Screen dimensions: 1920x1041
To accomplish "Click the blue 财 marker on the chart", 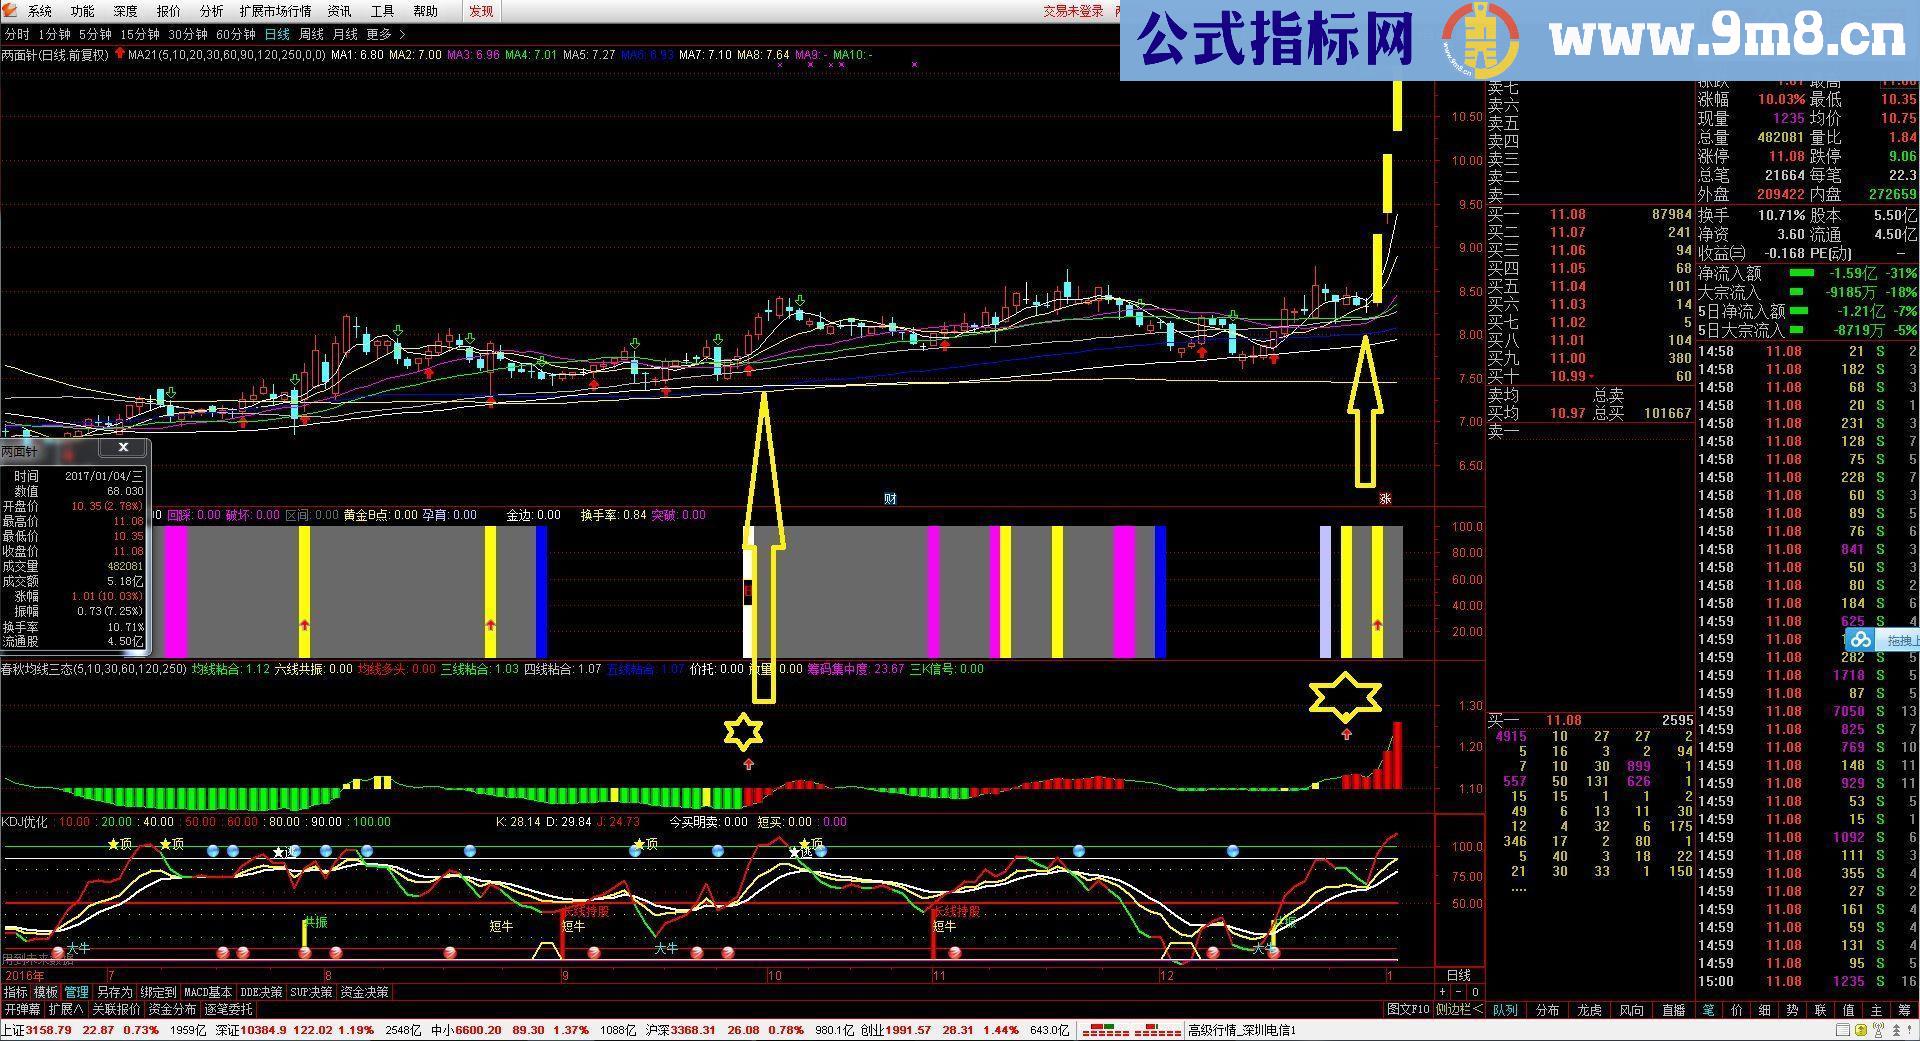I will click(x=889, y=498).
